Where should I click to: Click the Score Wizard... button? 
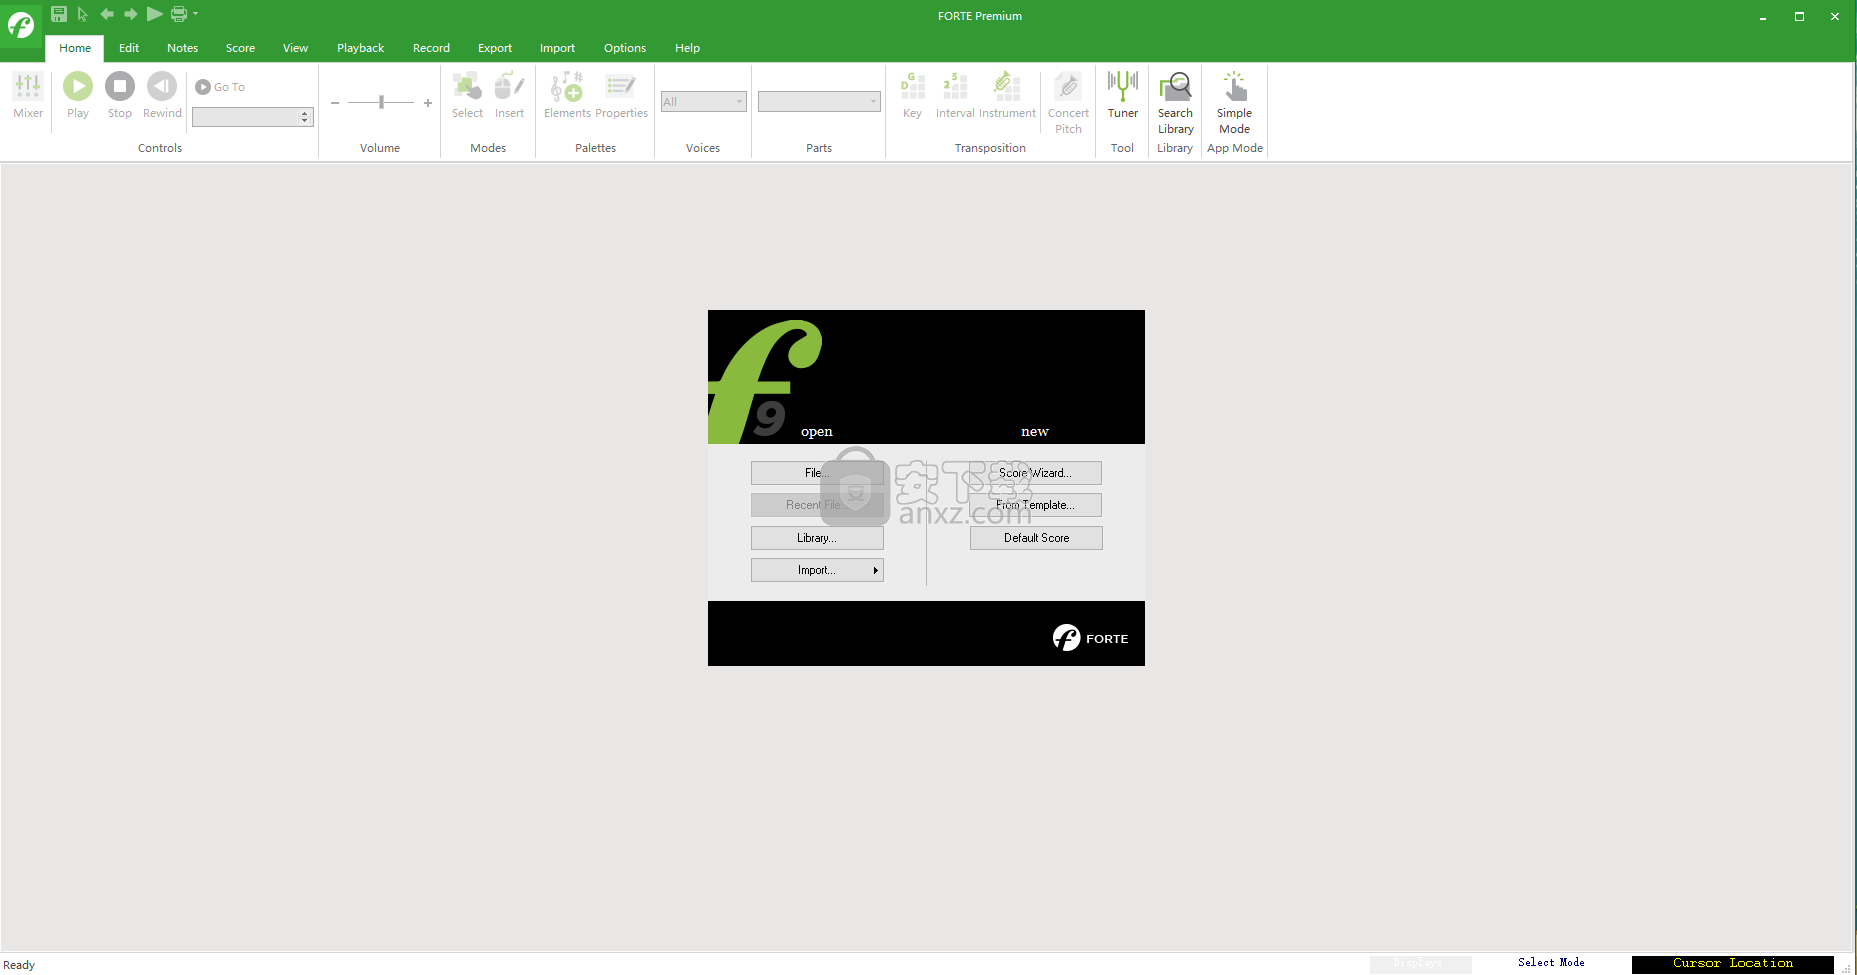pyautogui.click(x=1035, y=473)
